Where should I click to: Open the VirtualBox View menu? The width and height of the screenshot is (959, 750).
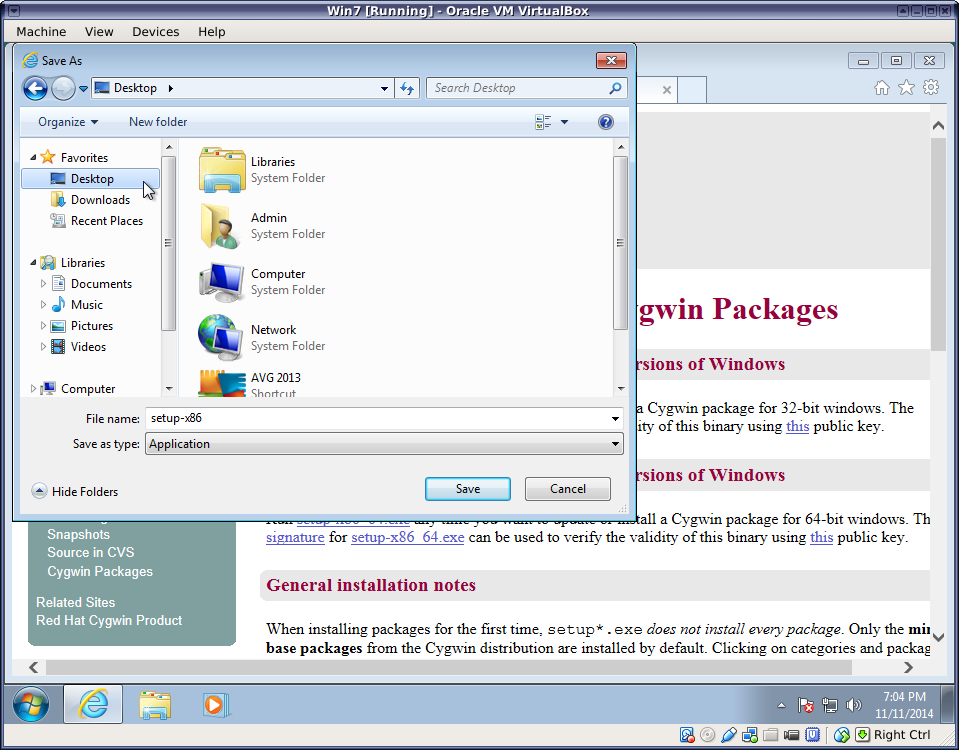click(x=99, y=32)
